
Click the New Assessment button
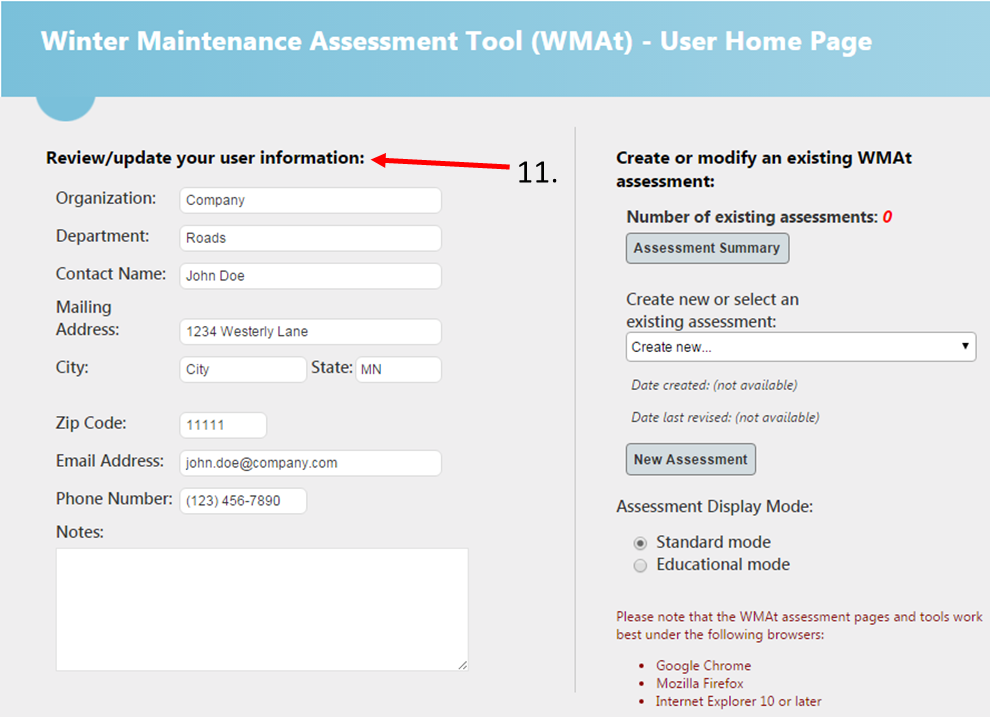click(690, 460)
